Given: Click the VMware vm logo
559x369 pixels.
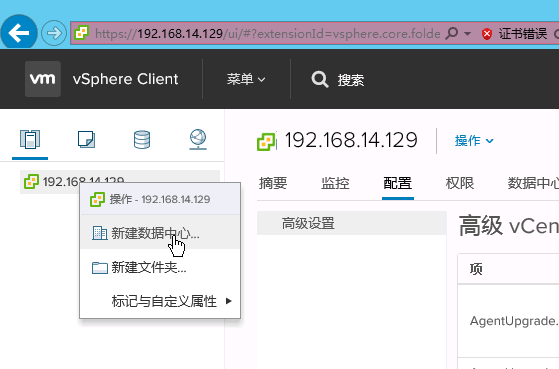Looking at the screenshot, I should click(x=43, y=79).
